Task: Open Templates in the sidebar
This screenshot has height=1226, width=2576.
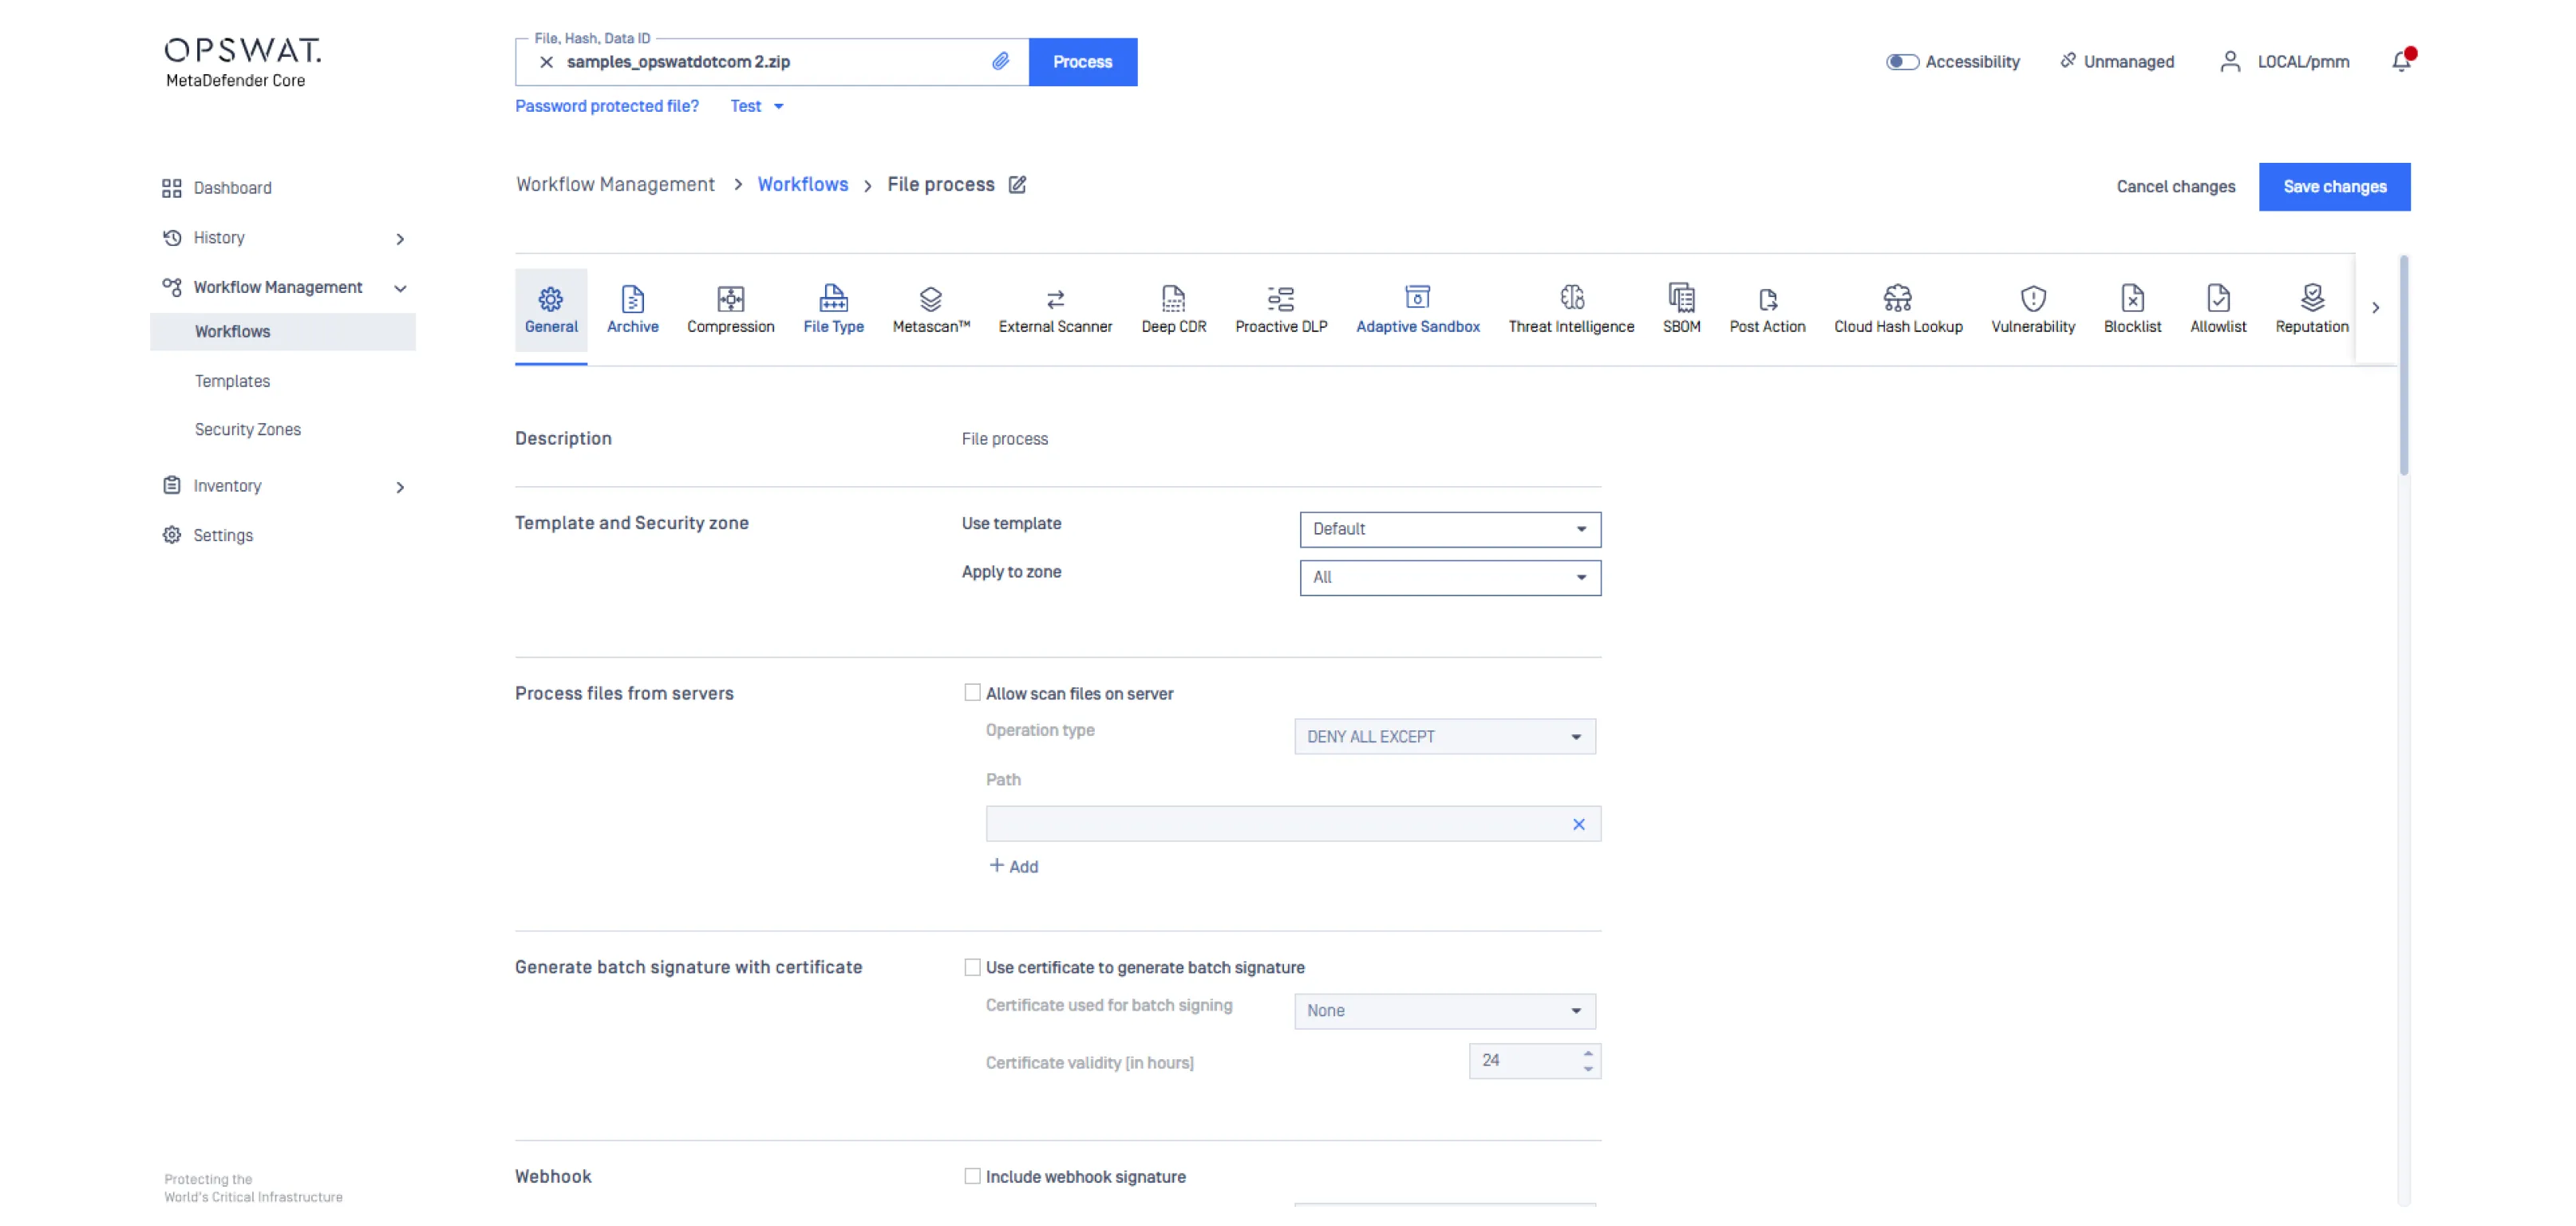Action: pyautogui.click(x=232, y=381)
